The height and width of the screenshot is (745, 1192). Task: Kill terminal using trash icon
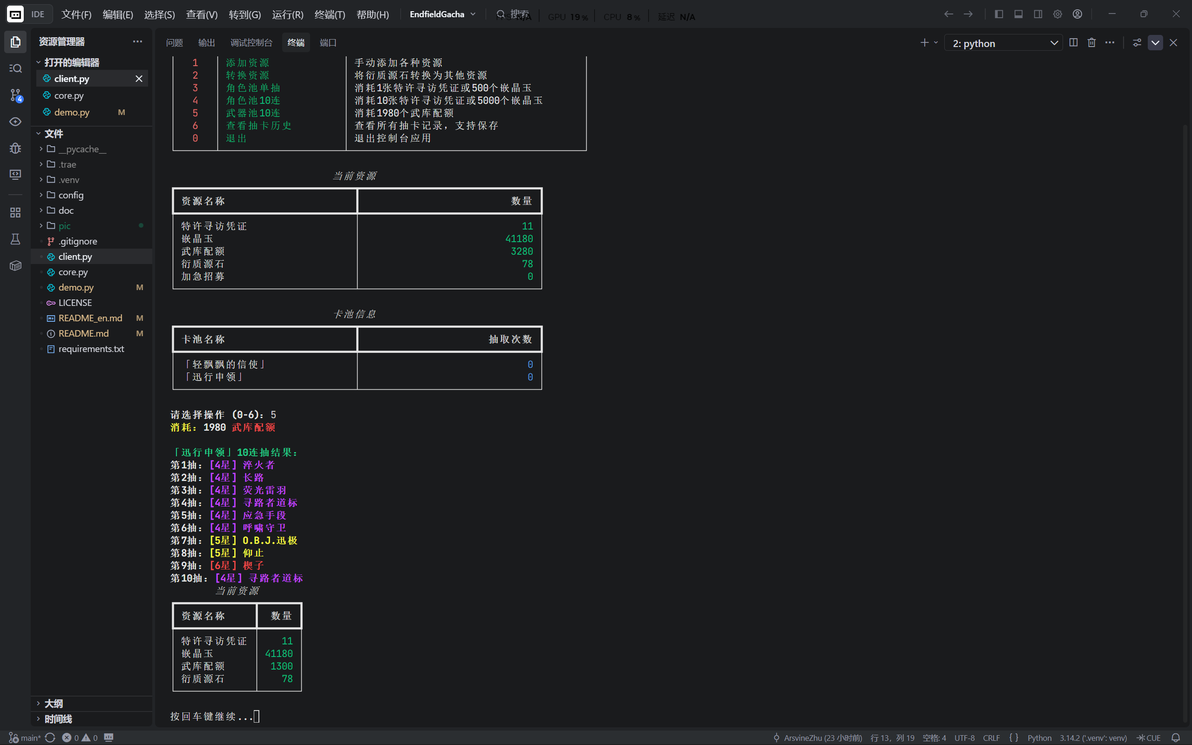point(1092,43)
